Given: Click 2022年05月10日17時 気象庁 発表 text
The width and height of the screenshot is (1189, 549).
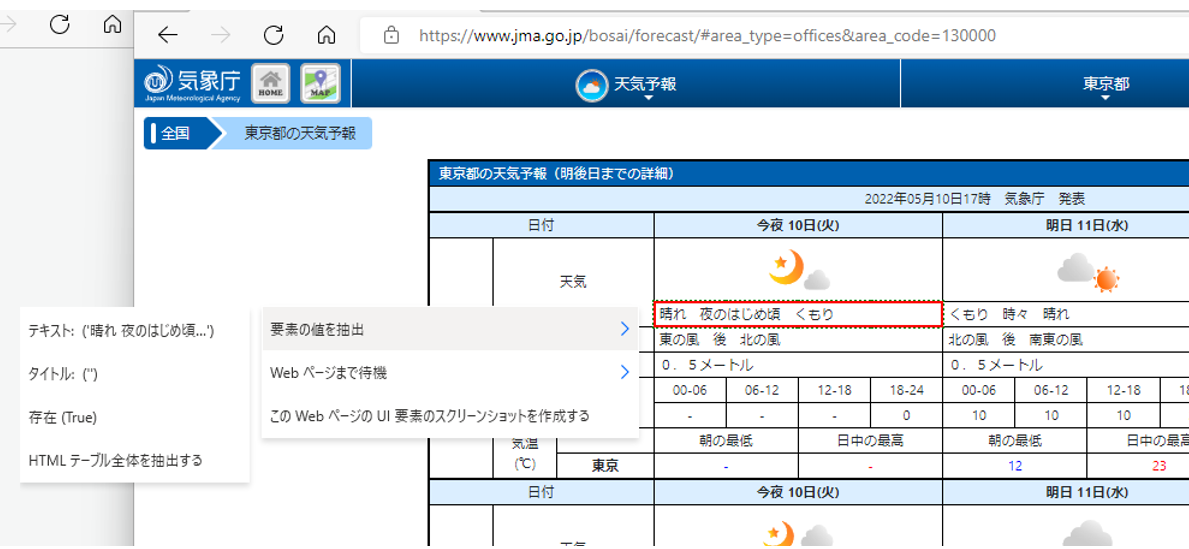Looking at the screenshot, I should [x=975, y=199].
